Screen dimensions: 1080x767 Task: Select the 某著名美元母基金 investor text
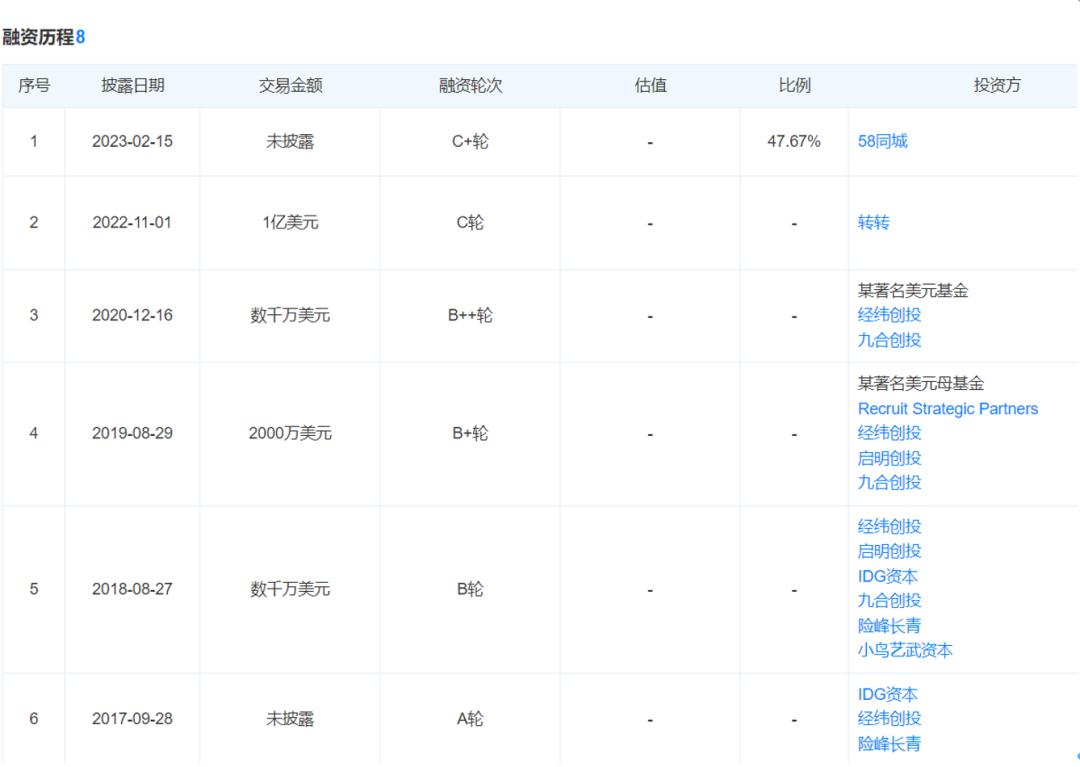pos(921,384)
